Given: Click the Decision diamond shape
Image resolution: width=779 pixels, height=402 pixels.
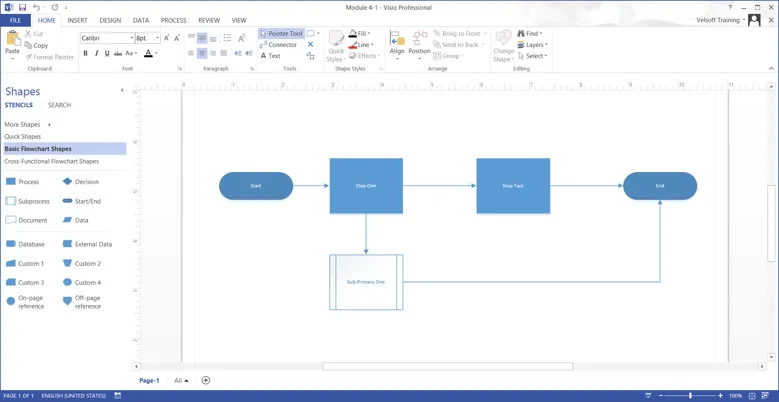Looking at the screenshot, I should click(x=80, y=182).
